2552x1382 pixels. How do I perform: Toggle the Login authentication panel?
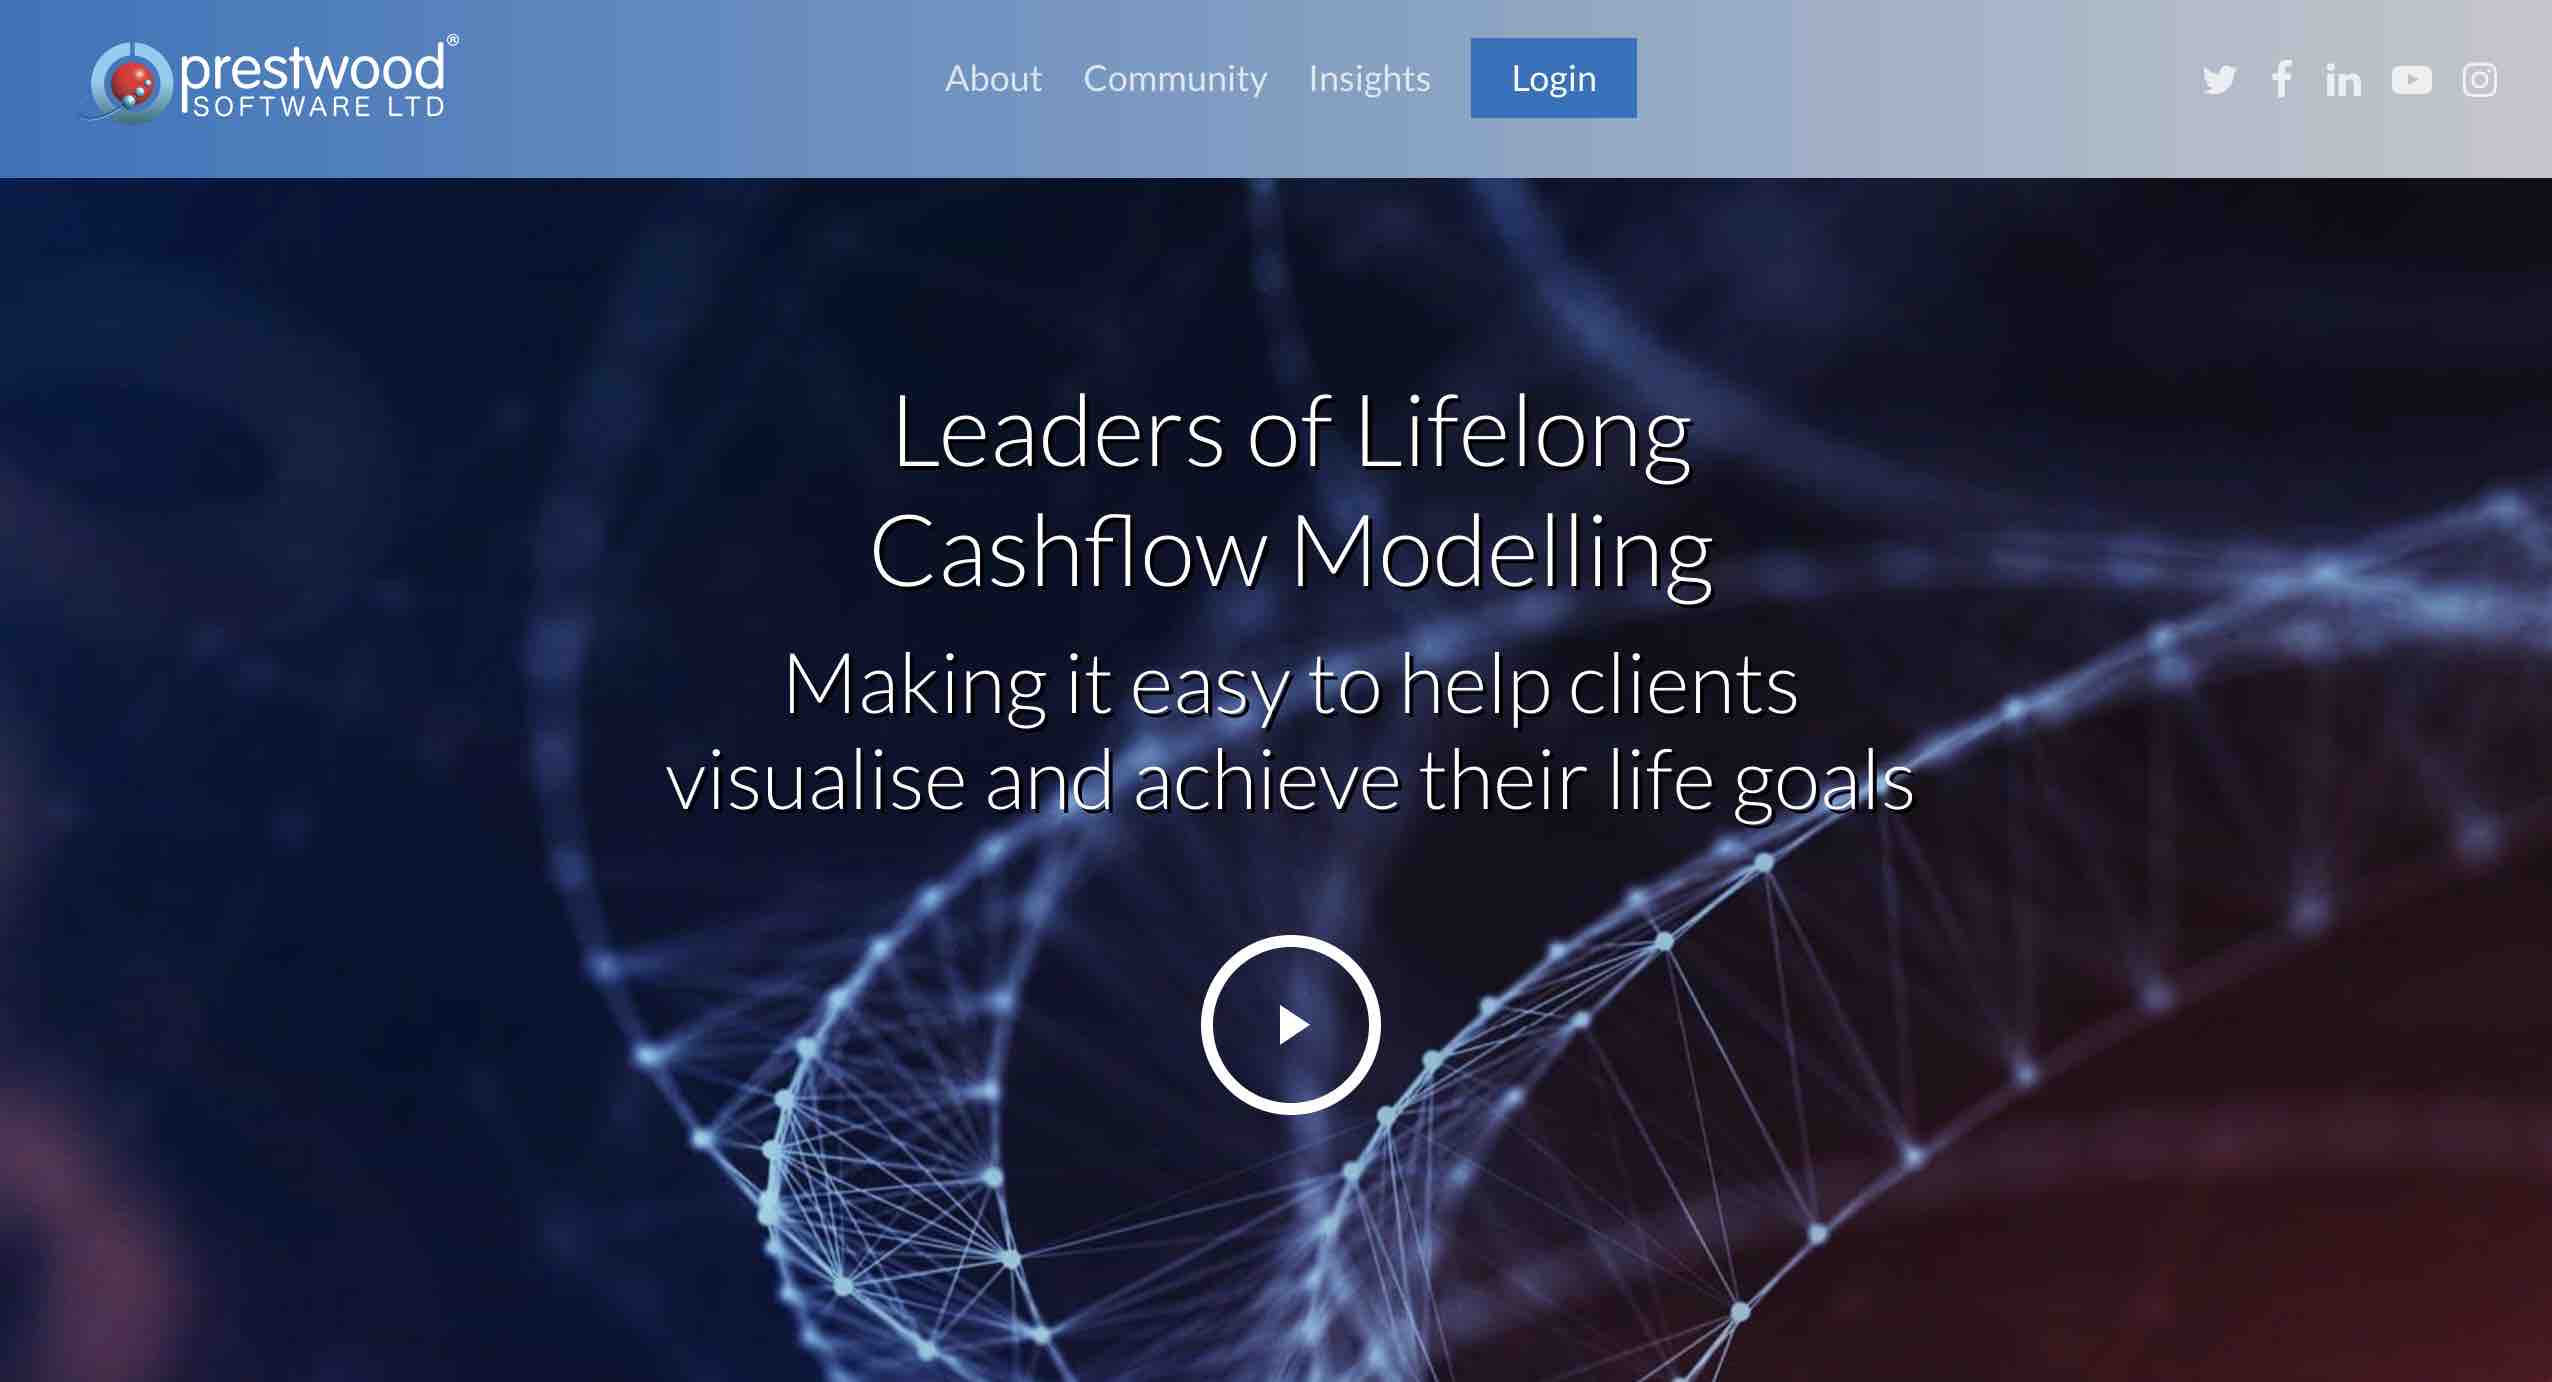(x=1550, y=78)
